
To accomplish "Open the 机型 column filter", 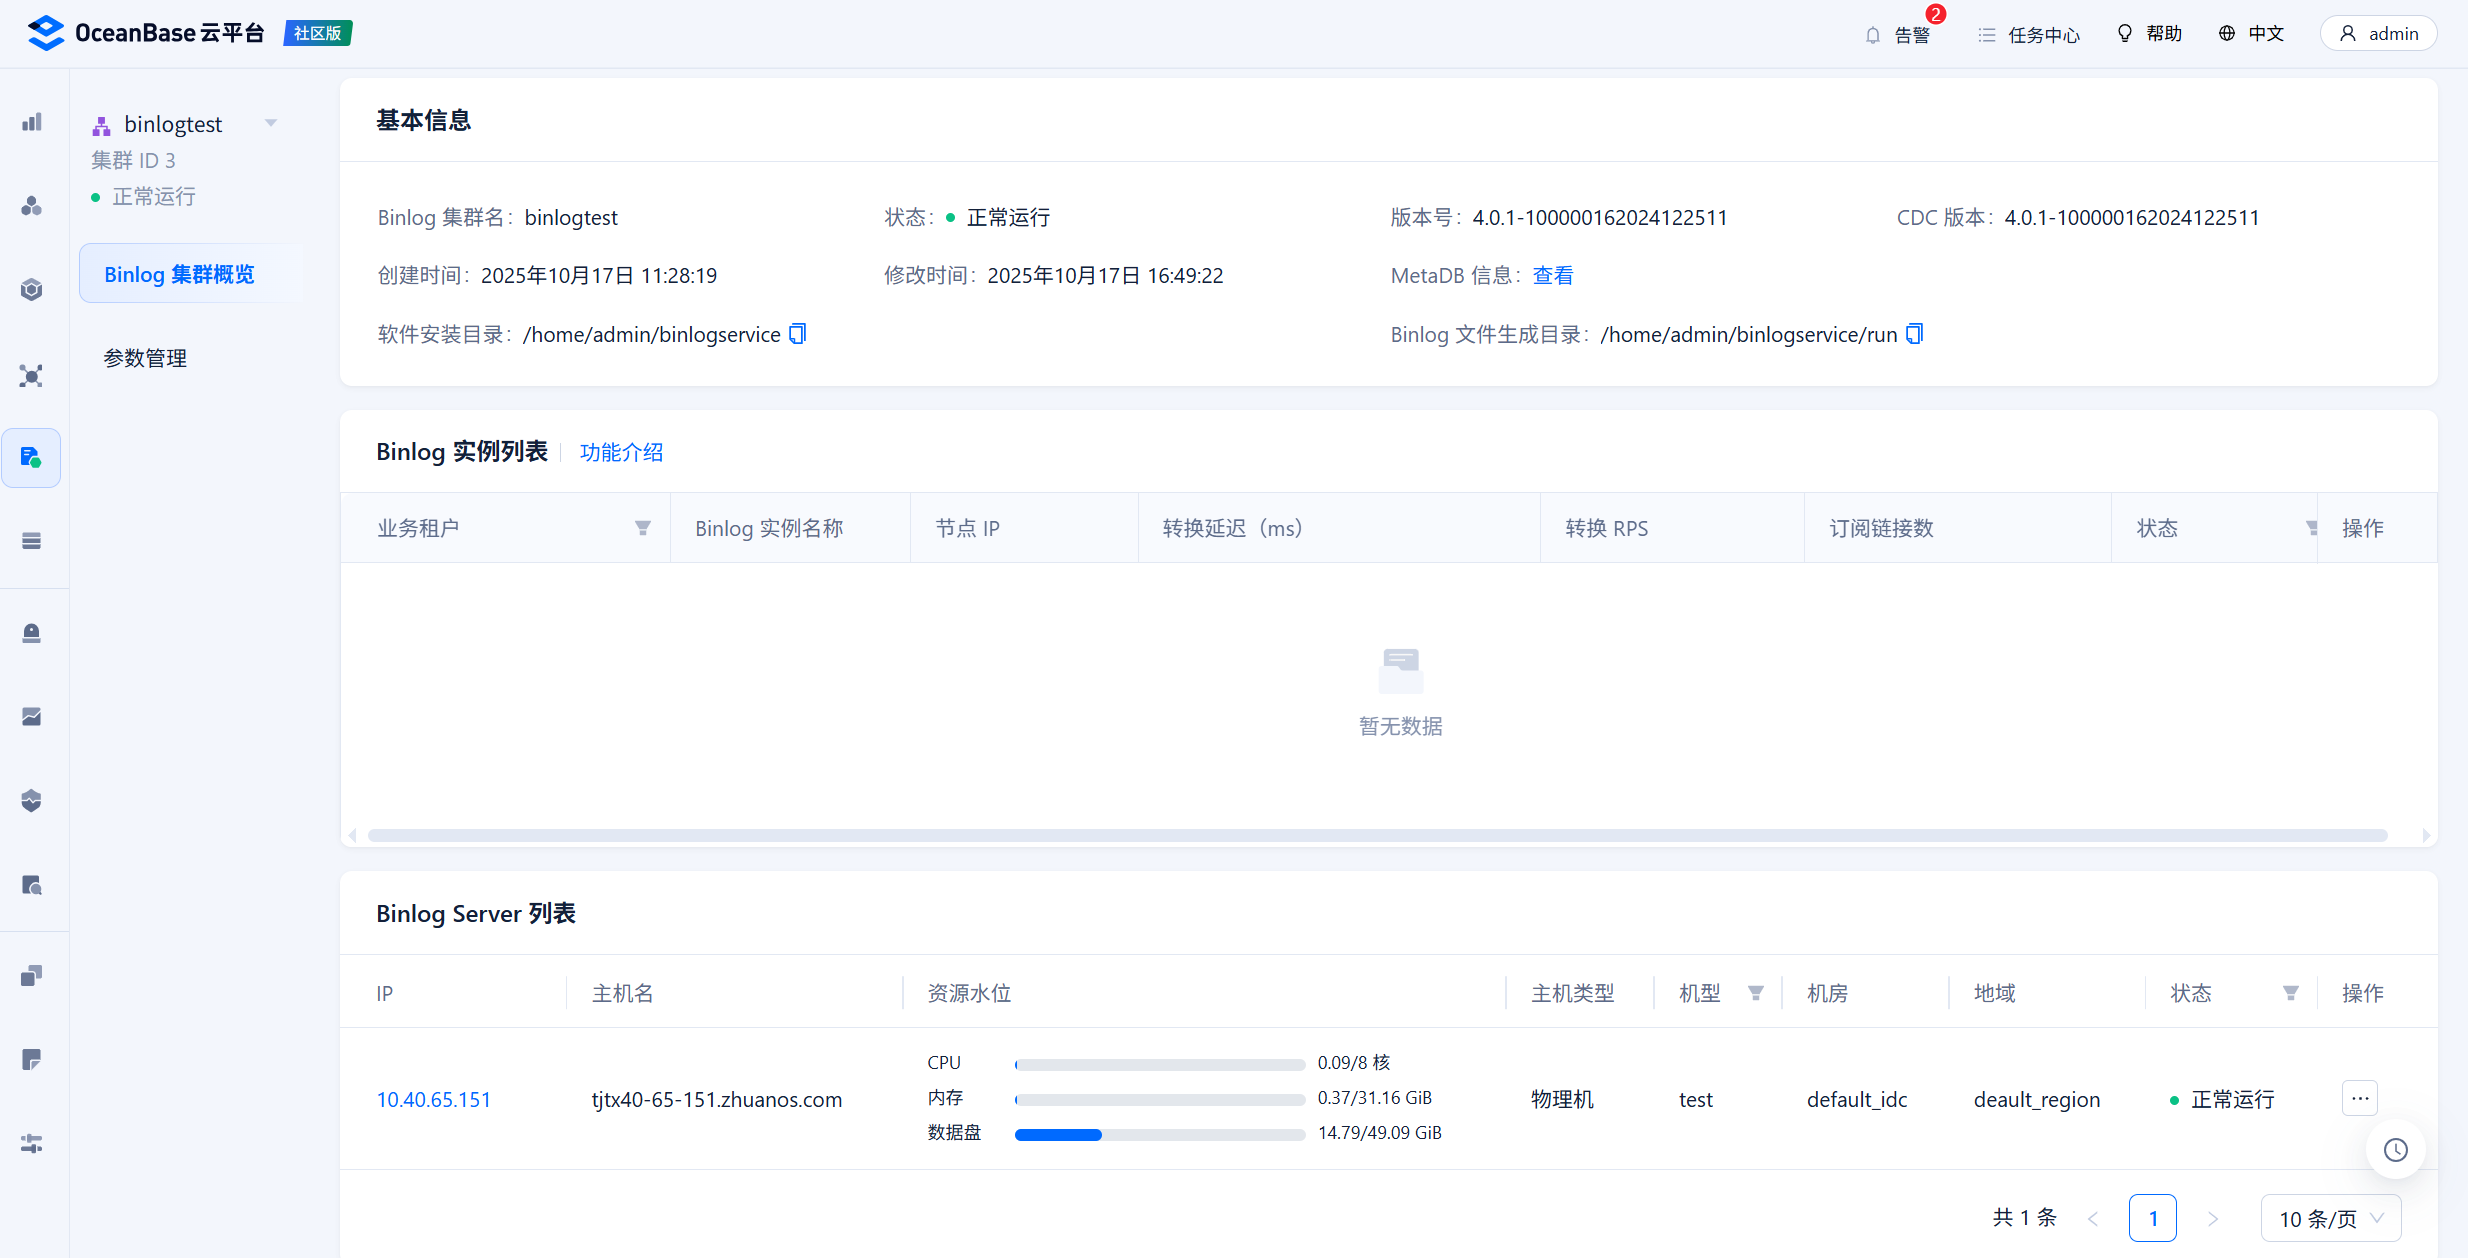I will click(x=1755, y=993).
